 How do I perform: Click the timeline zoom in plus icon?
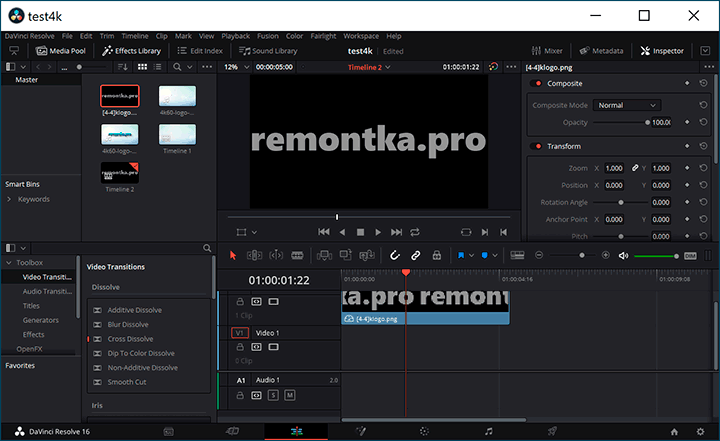tap(606, 255)
